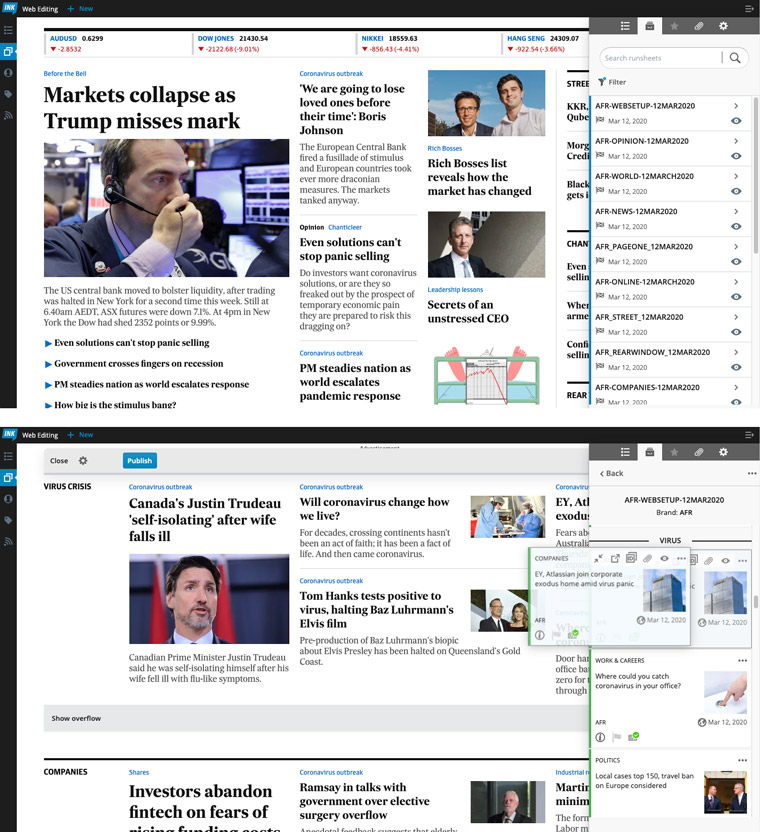Click copy icon on floating COMPANIES card
This screenshot has width=760, height=832.
[x=631, y=558]
